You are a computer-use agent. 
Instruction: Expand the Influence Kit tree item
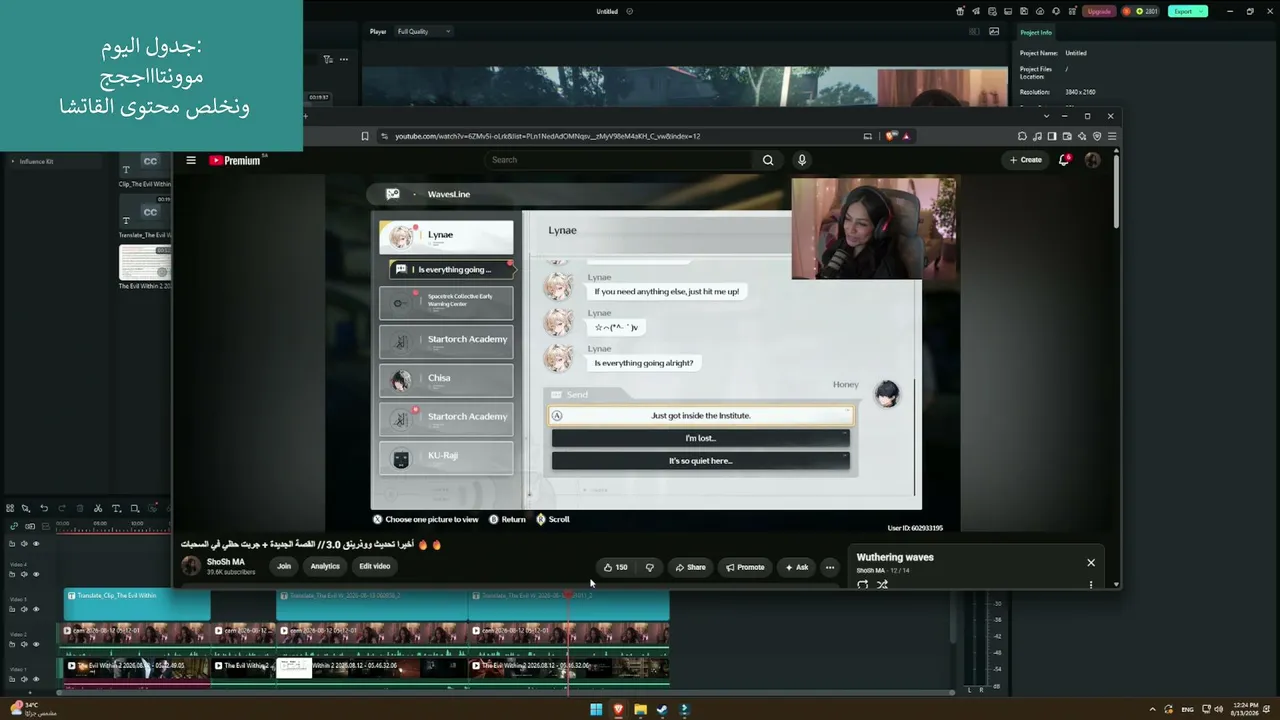(x=13, y=161)
